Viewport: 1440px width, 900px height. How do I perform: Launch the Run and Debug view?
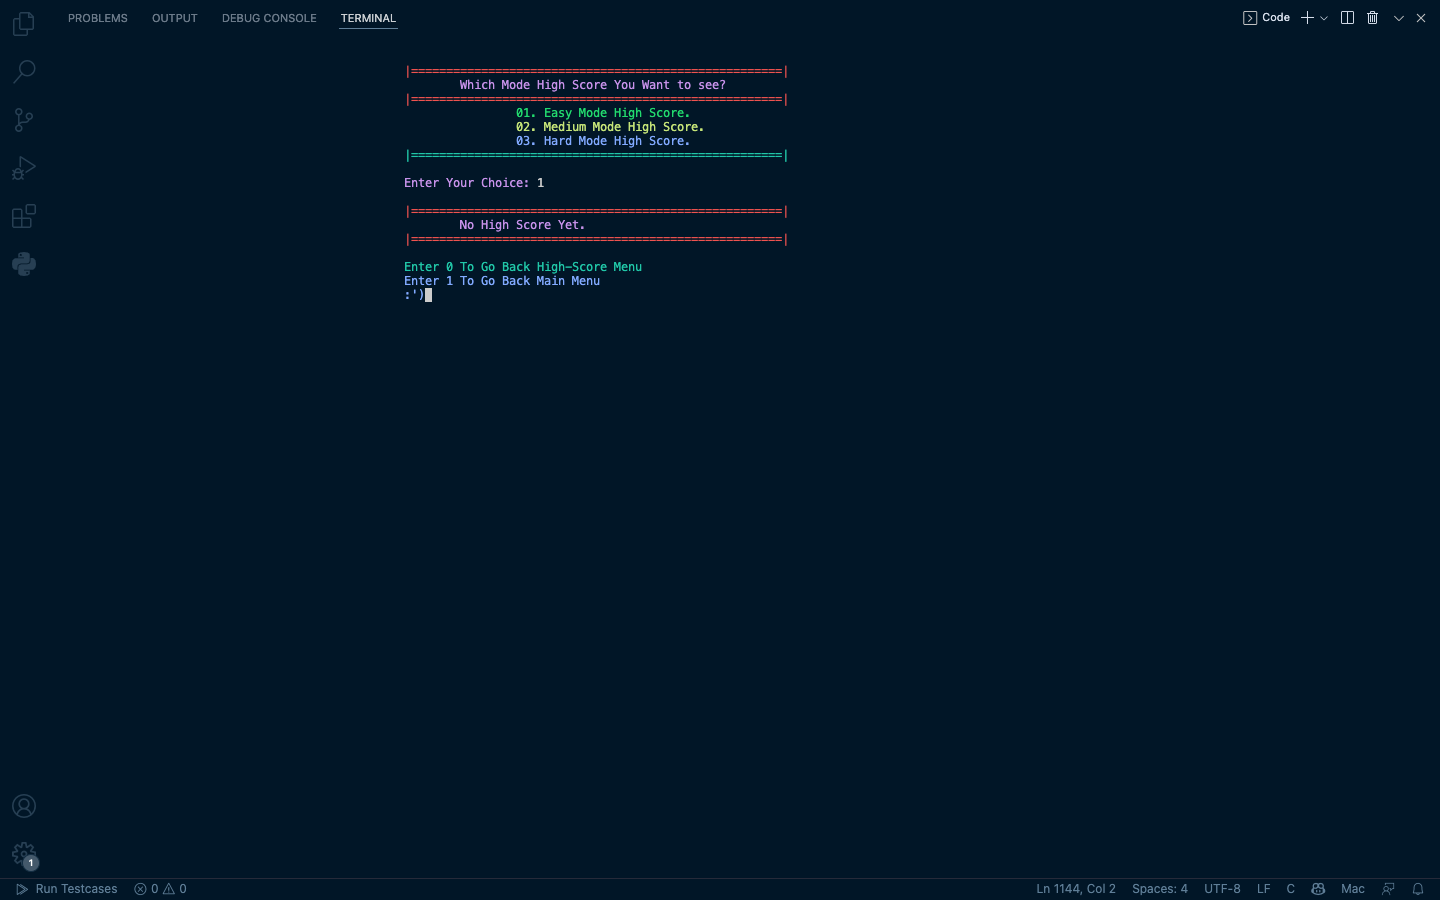coord(24,167)
